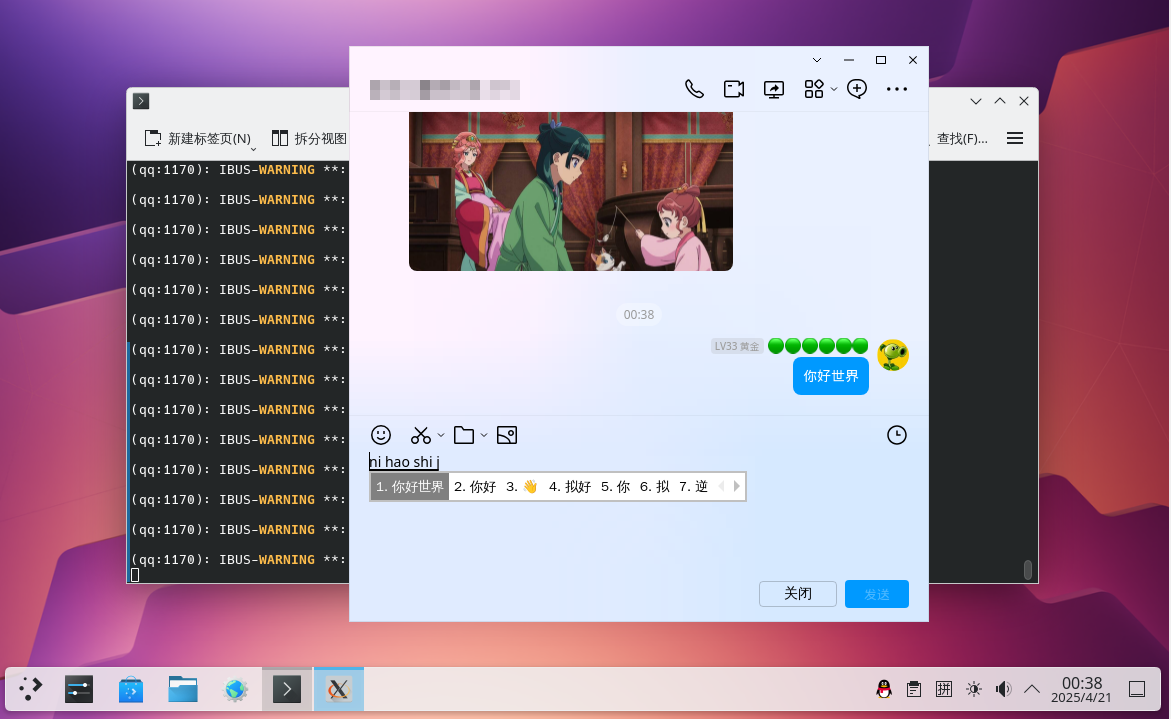Go to next candidate page arrow

coord(737,487)
